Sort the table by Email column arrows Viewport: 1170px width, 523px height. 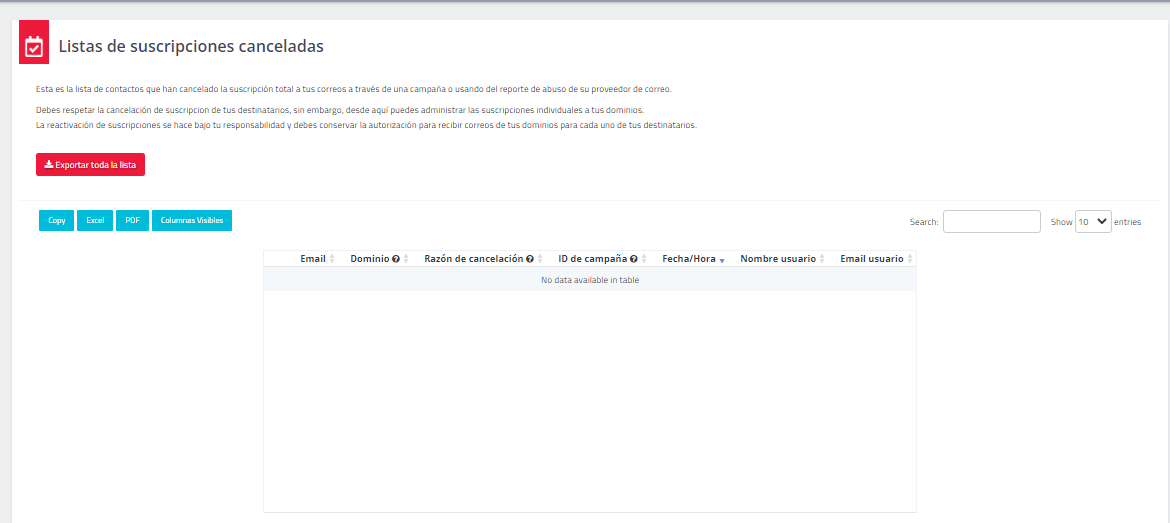coord(332,259)
